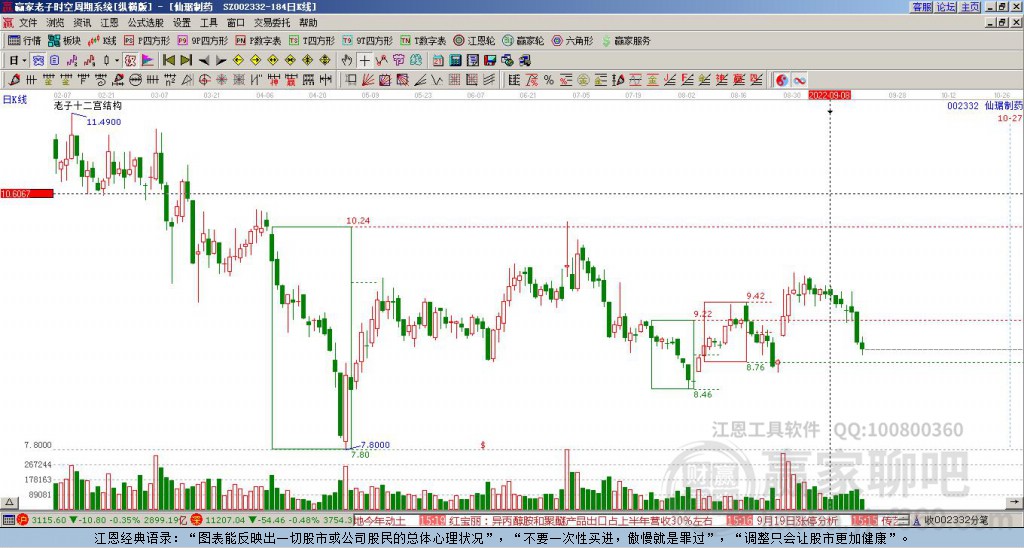The width and height of the screenshot is (1024, 548).
Task: Open the 论坛 forum link
Action: pyautogui.click(x=946, y=7)
